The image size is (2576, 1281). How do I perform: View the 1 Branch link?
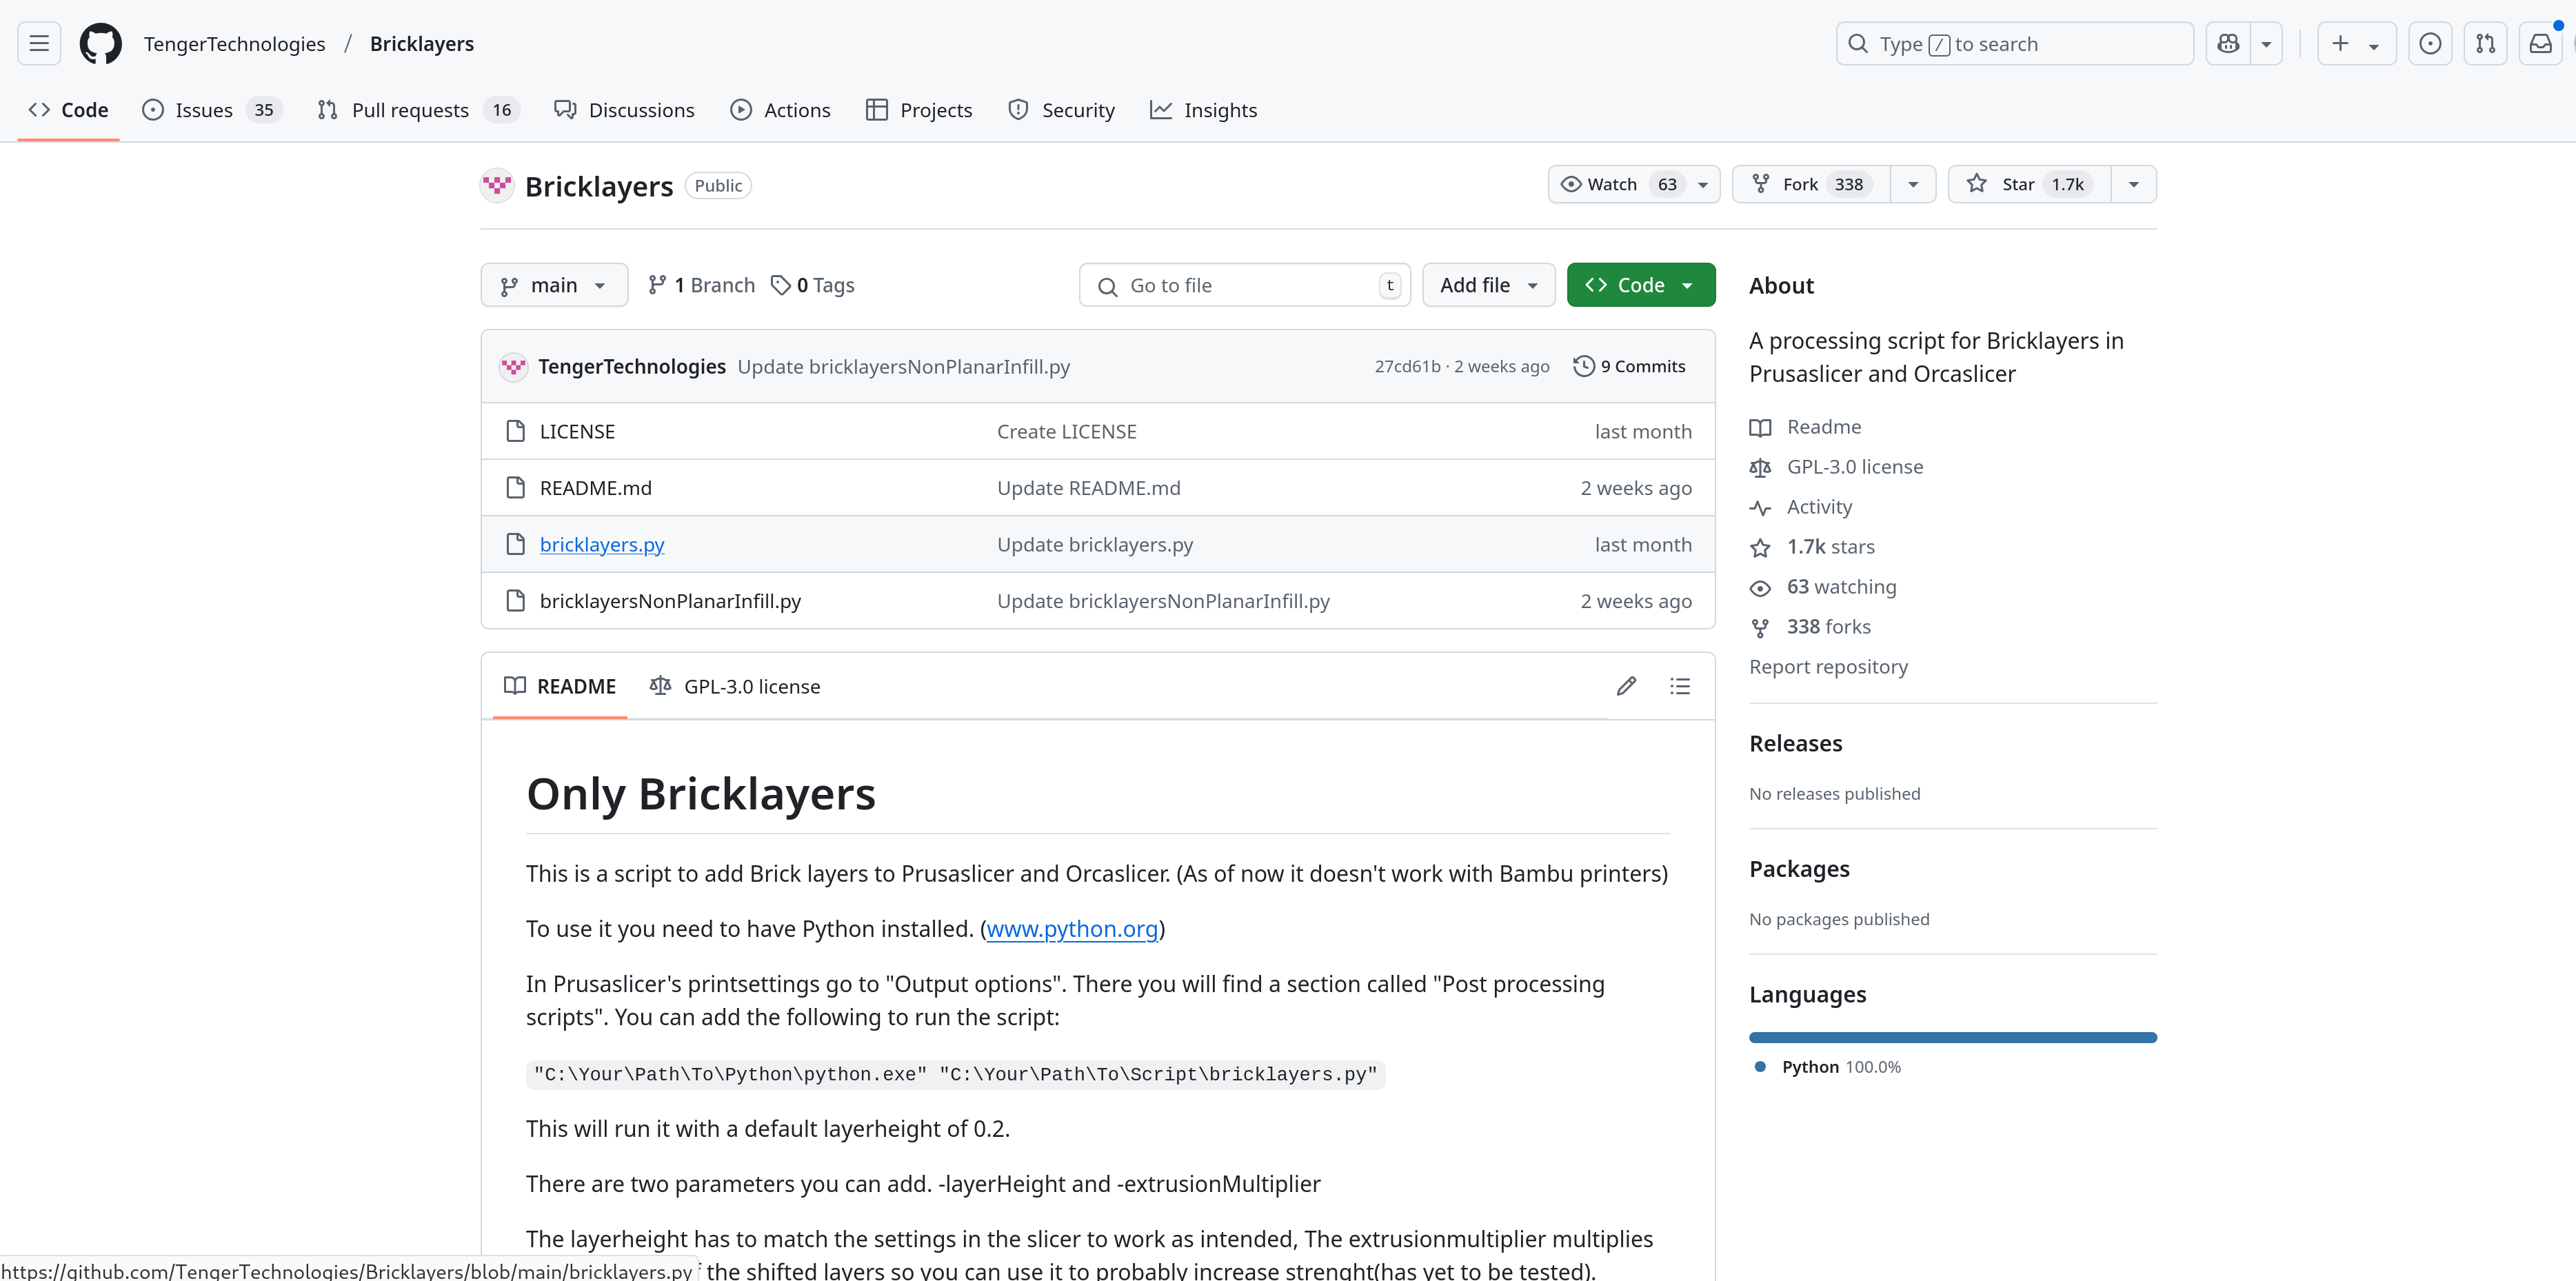click(x=701, y=285)
